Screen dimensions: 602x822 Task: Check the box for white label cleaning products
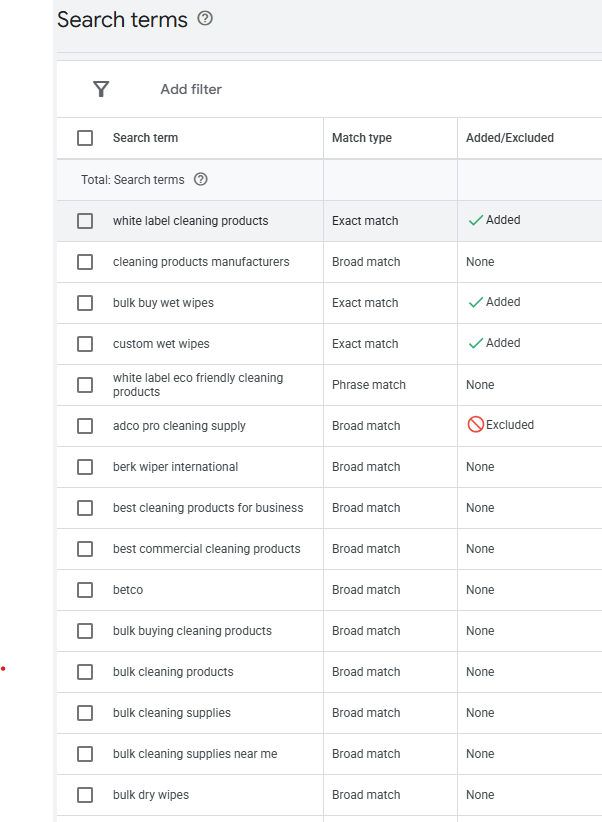point(85,221)
